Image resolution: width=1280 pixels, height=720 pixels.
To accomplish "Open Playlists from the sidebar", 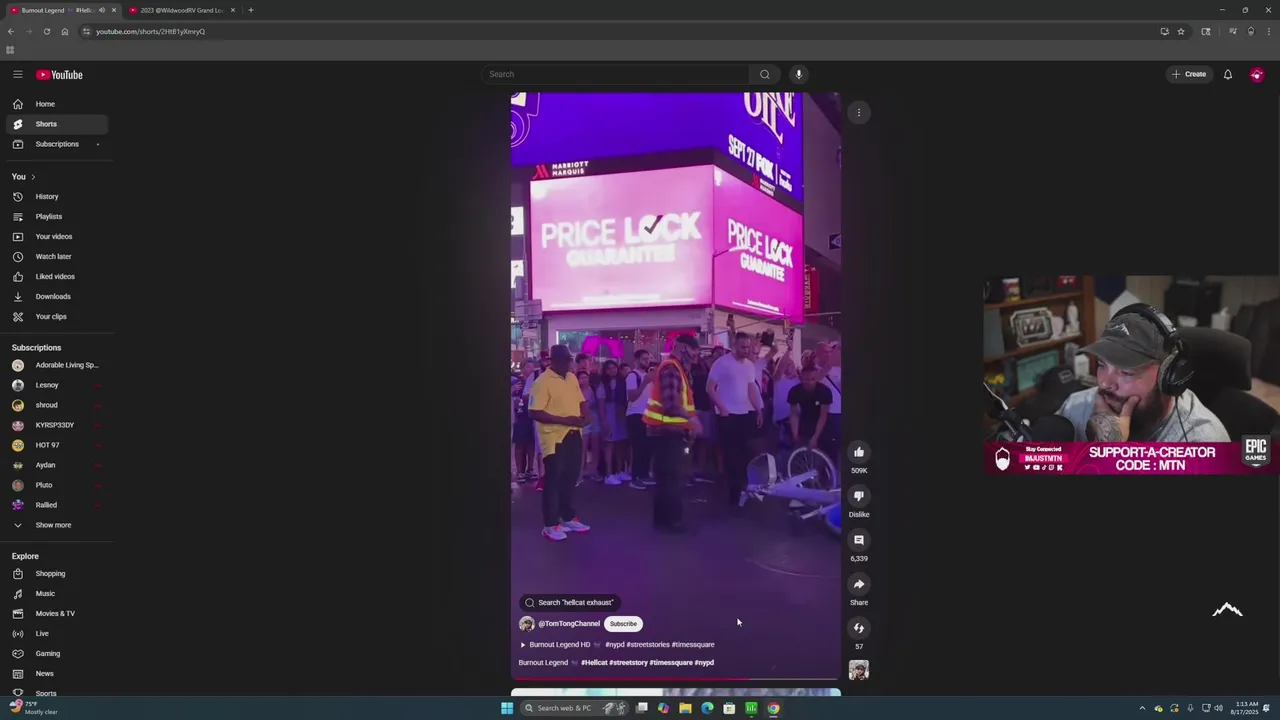I will [x=55, y=217].
